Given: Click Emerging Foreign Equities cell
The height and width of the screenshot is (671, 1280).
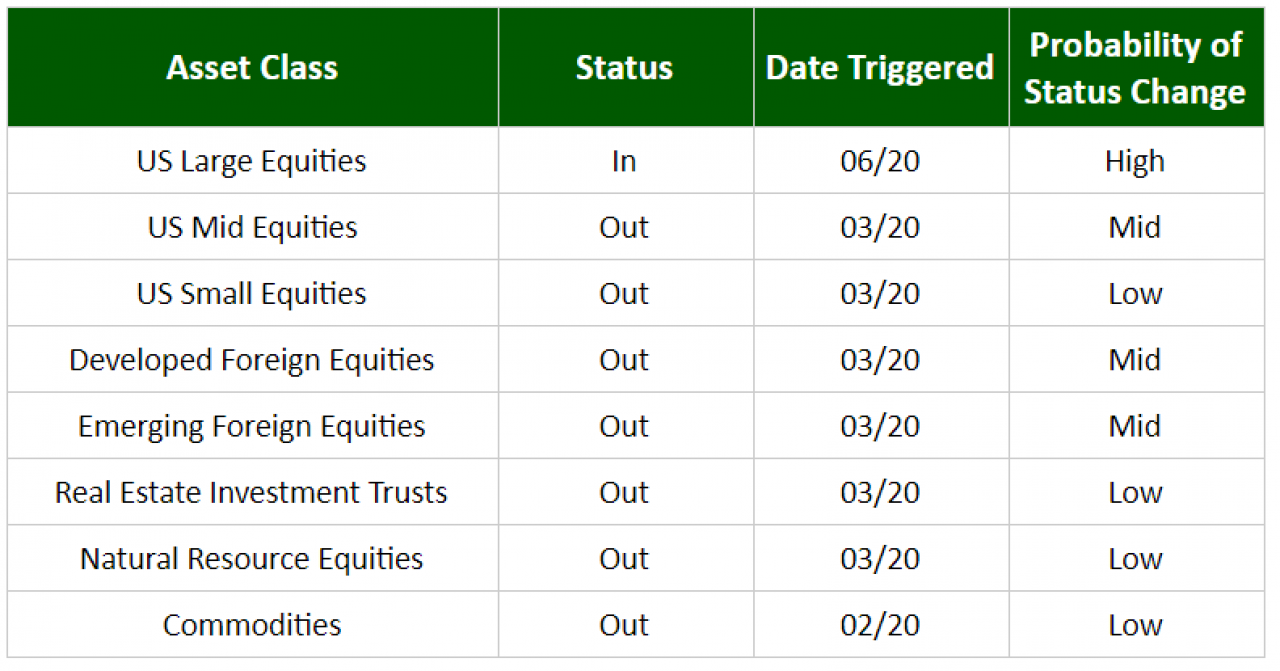Looking at the screenshot, I should [252, 426].
